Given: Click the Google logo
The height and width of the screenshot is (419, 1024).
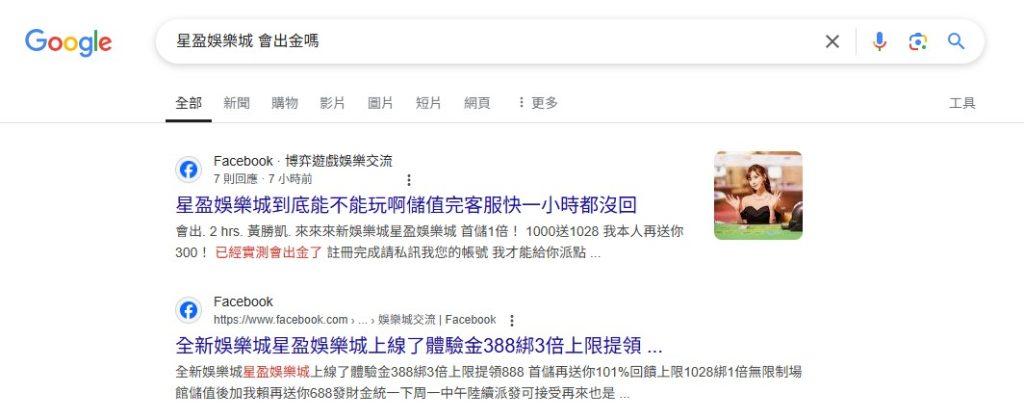Looking at the screenshot, I should click(69, 42).
